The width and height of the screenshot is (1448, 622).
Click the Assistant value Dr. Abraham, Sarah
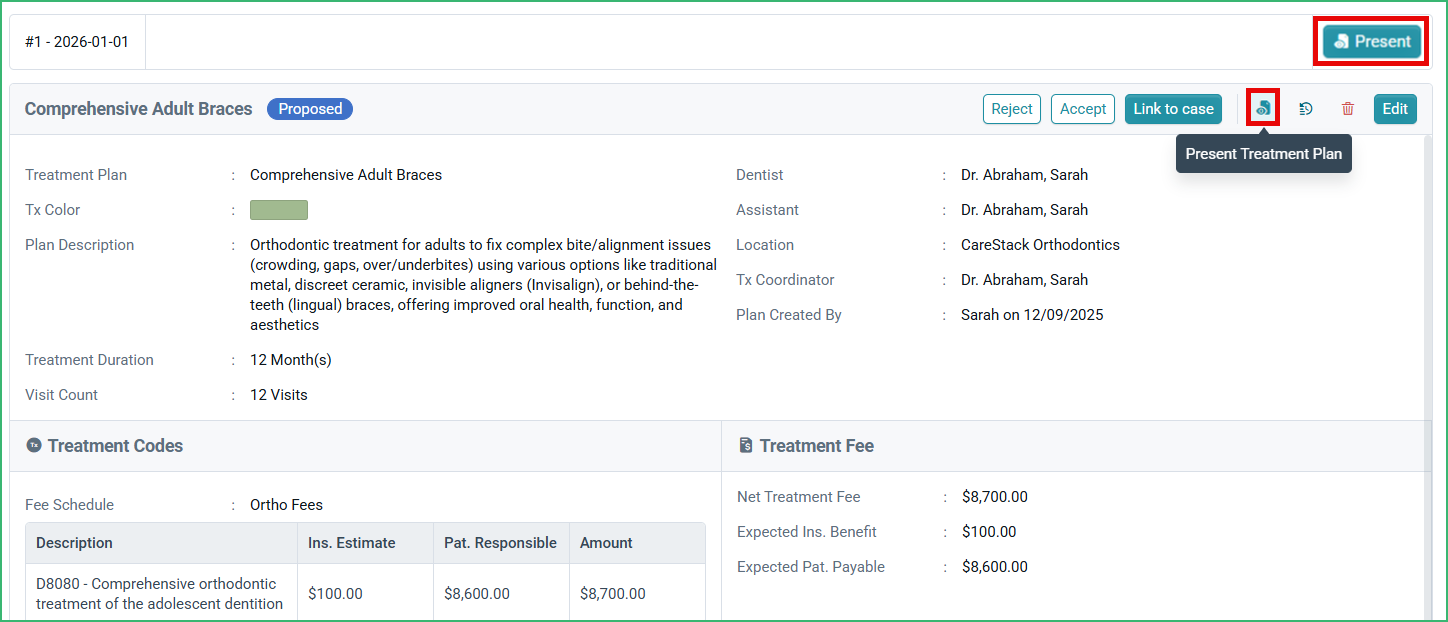(1024, 210)
